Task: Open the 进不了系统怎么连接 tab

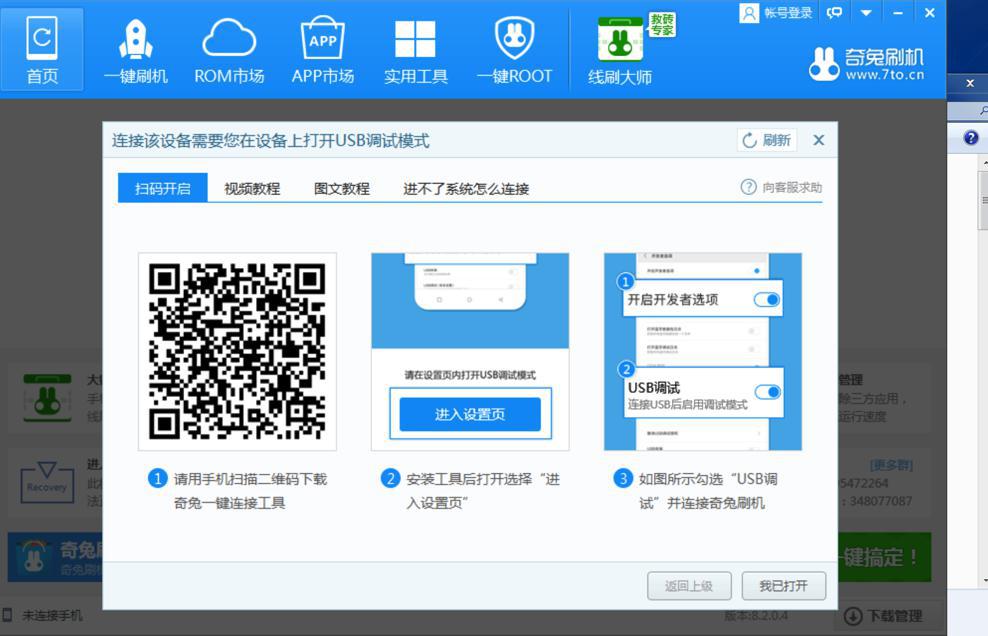Action: point(466,188)
